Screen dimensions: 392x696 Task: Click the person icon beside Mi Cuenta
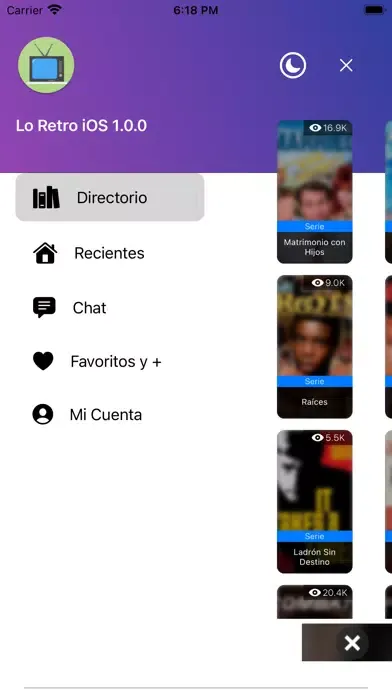[43, 415]
